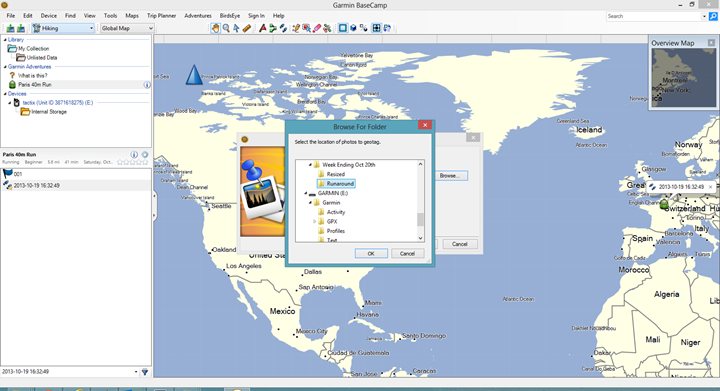Image resolution: width=720 pixels, height=391 pixels.
Task: Select the Divide scissors tool
Action: pyautogui.click(x=327, y=28)
